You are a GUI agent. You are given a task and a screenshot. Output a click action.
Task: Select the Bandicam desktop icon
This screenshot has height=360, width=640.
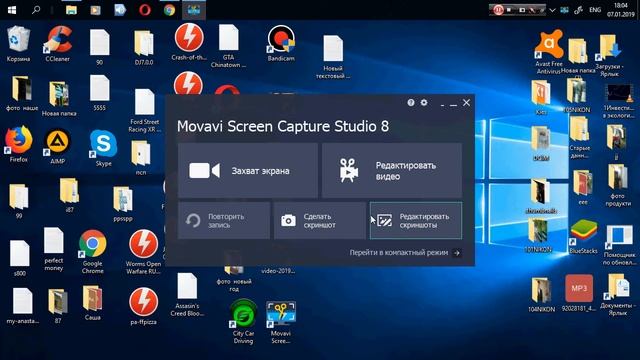click(281, 44)
